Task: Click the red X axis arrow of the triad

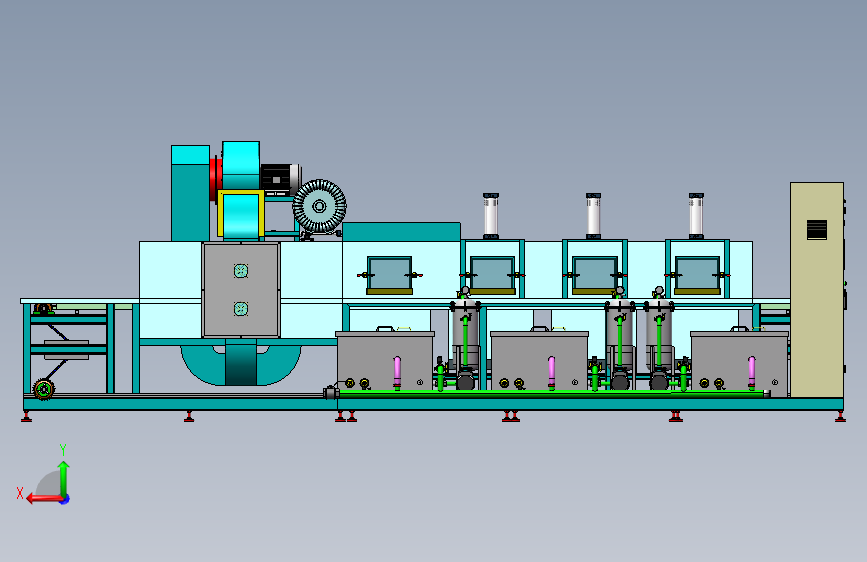Action: (x=44, y=499)
